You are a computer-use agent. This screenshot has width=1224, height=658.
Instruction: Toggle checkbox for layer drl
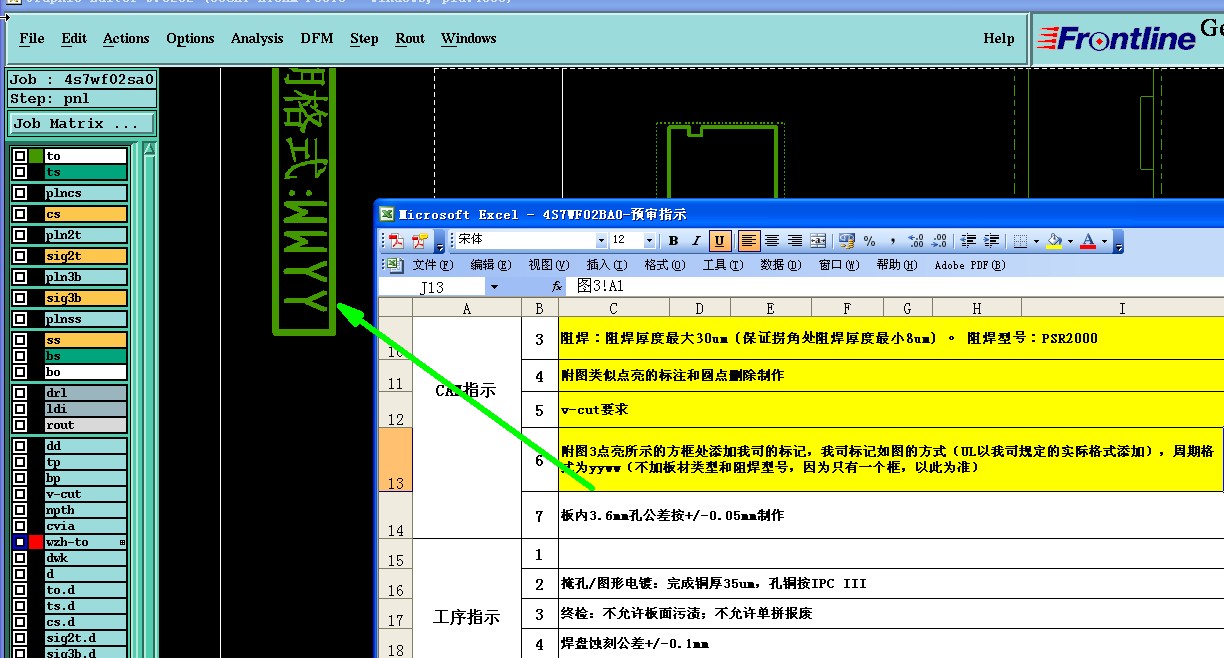20,393
